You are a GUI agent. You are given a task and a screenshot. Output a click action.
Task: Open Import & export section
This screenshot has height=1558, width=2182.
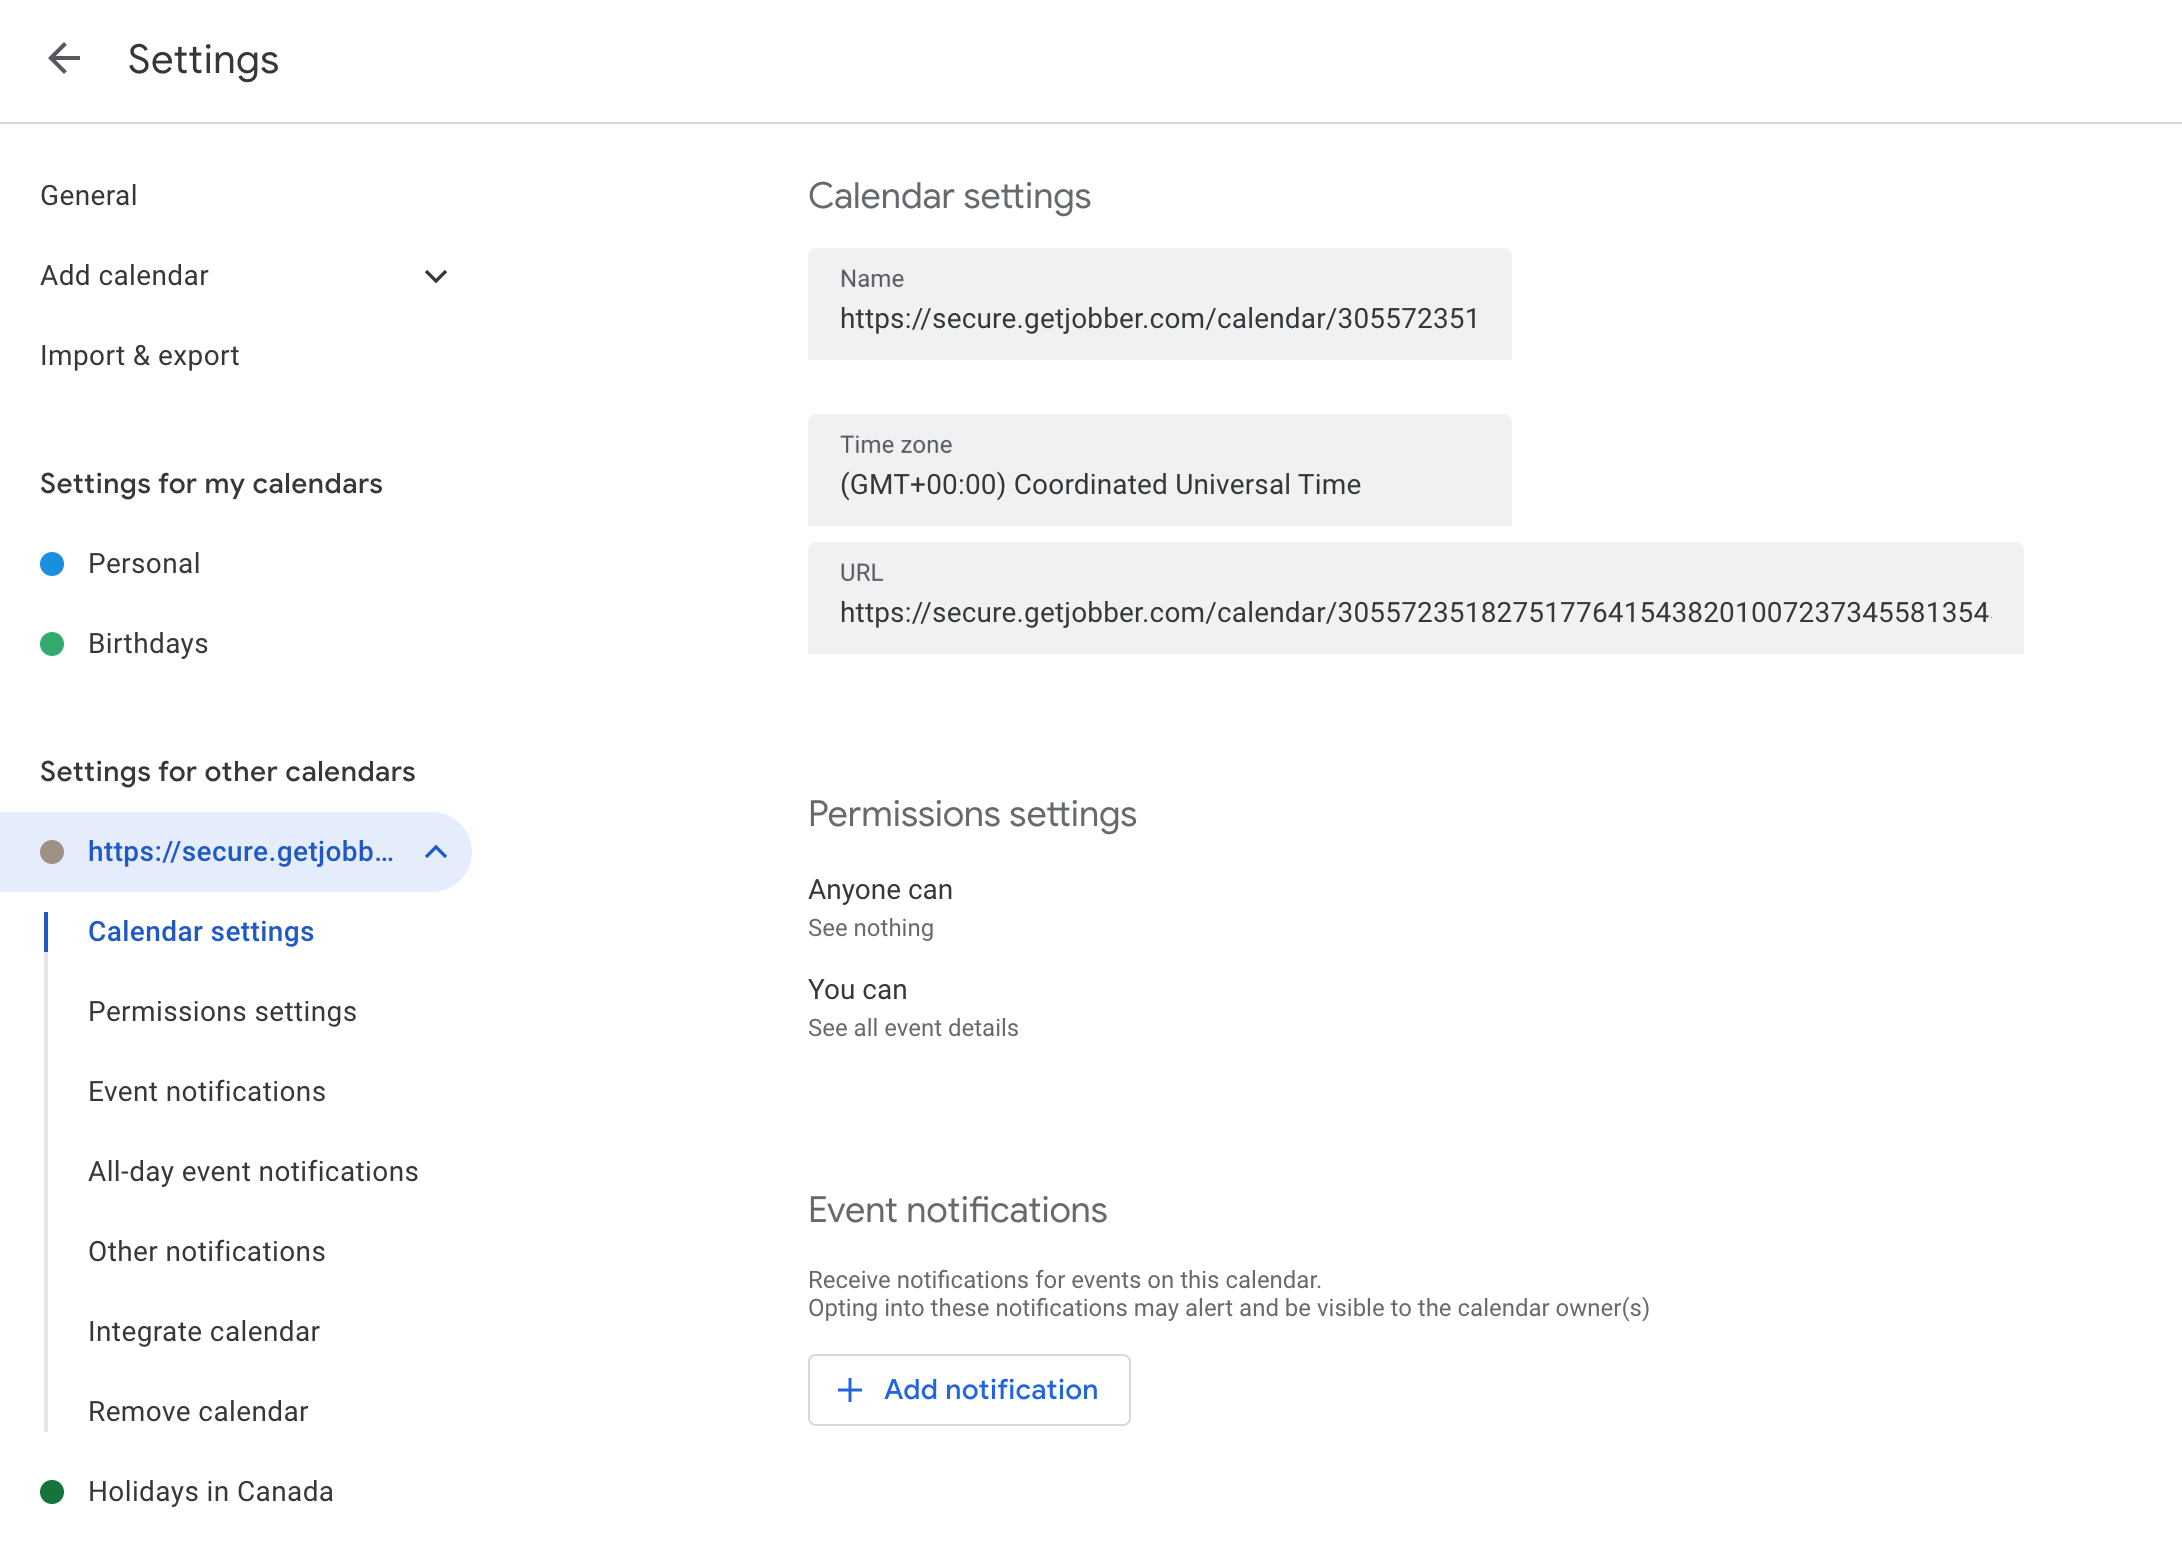(140, 356)
